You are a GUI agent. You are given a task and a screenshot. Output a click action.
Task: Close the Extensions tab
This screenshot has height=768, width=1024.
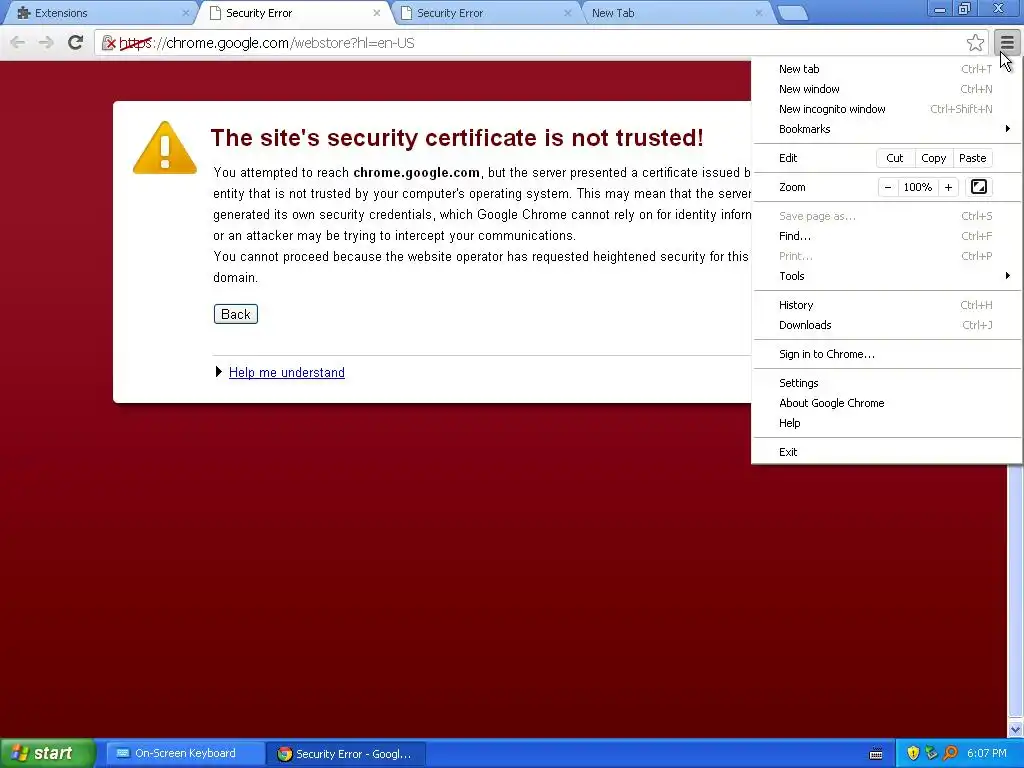point(185,13)
